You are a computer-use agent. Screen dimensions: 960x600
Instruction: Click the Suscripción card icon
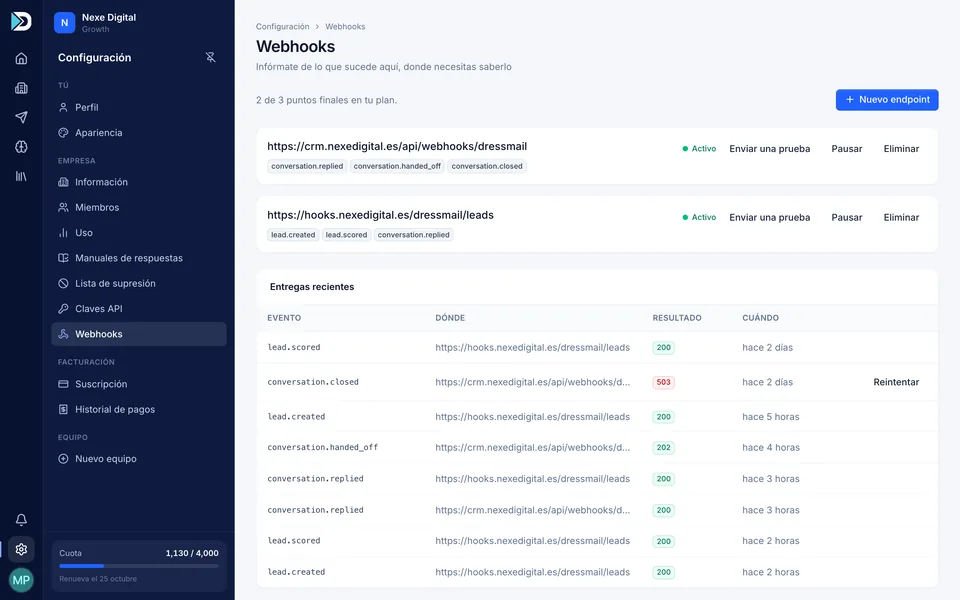(x=63, y=384)
